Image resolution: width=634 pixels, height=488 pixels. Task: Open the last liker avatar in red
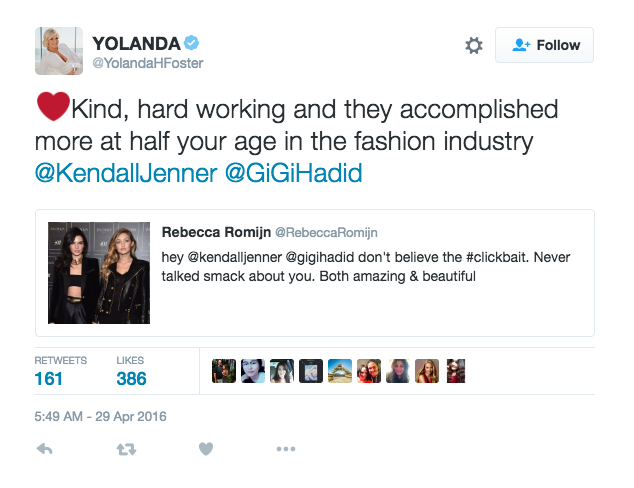(x=456, y=371)
